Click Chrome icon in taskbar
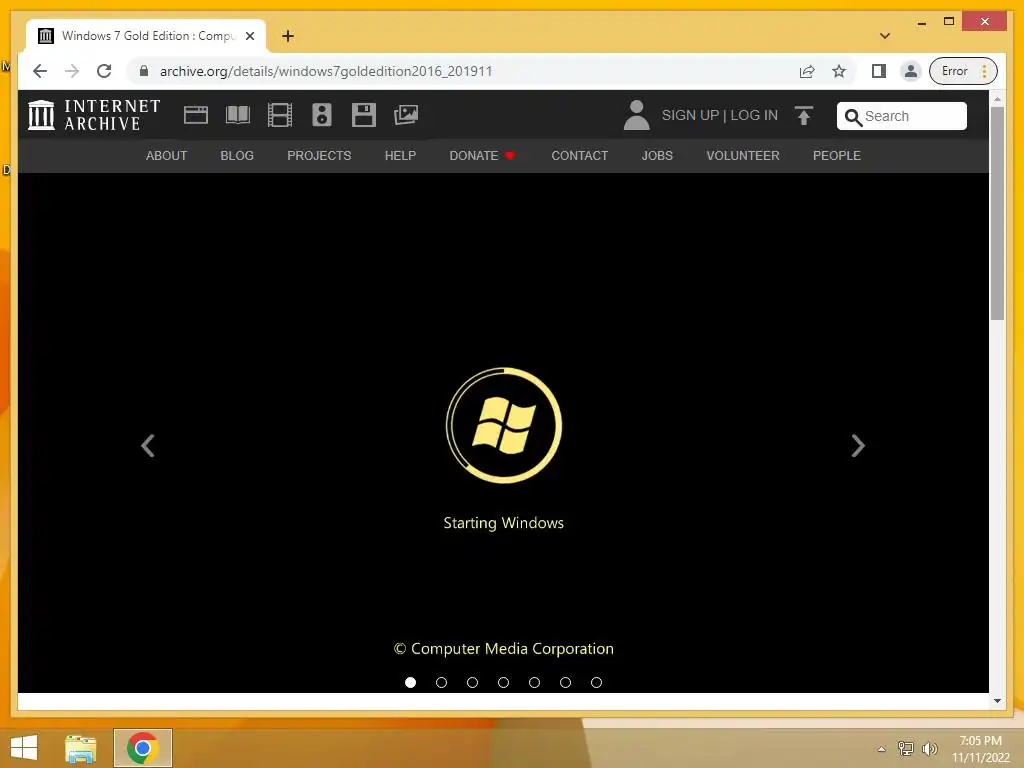1024x768 pixels. (143, 748)
